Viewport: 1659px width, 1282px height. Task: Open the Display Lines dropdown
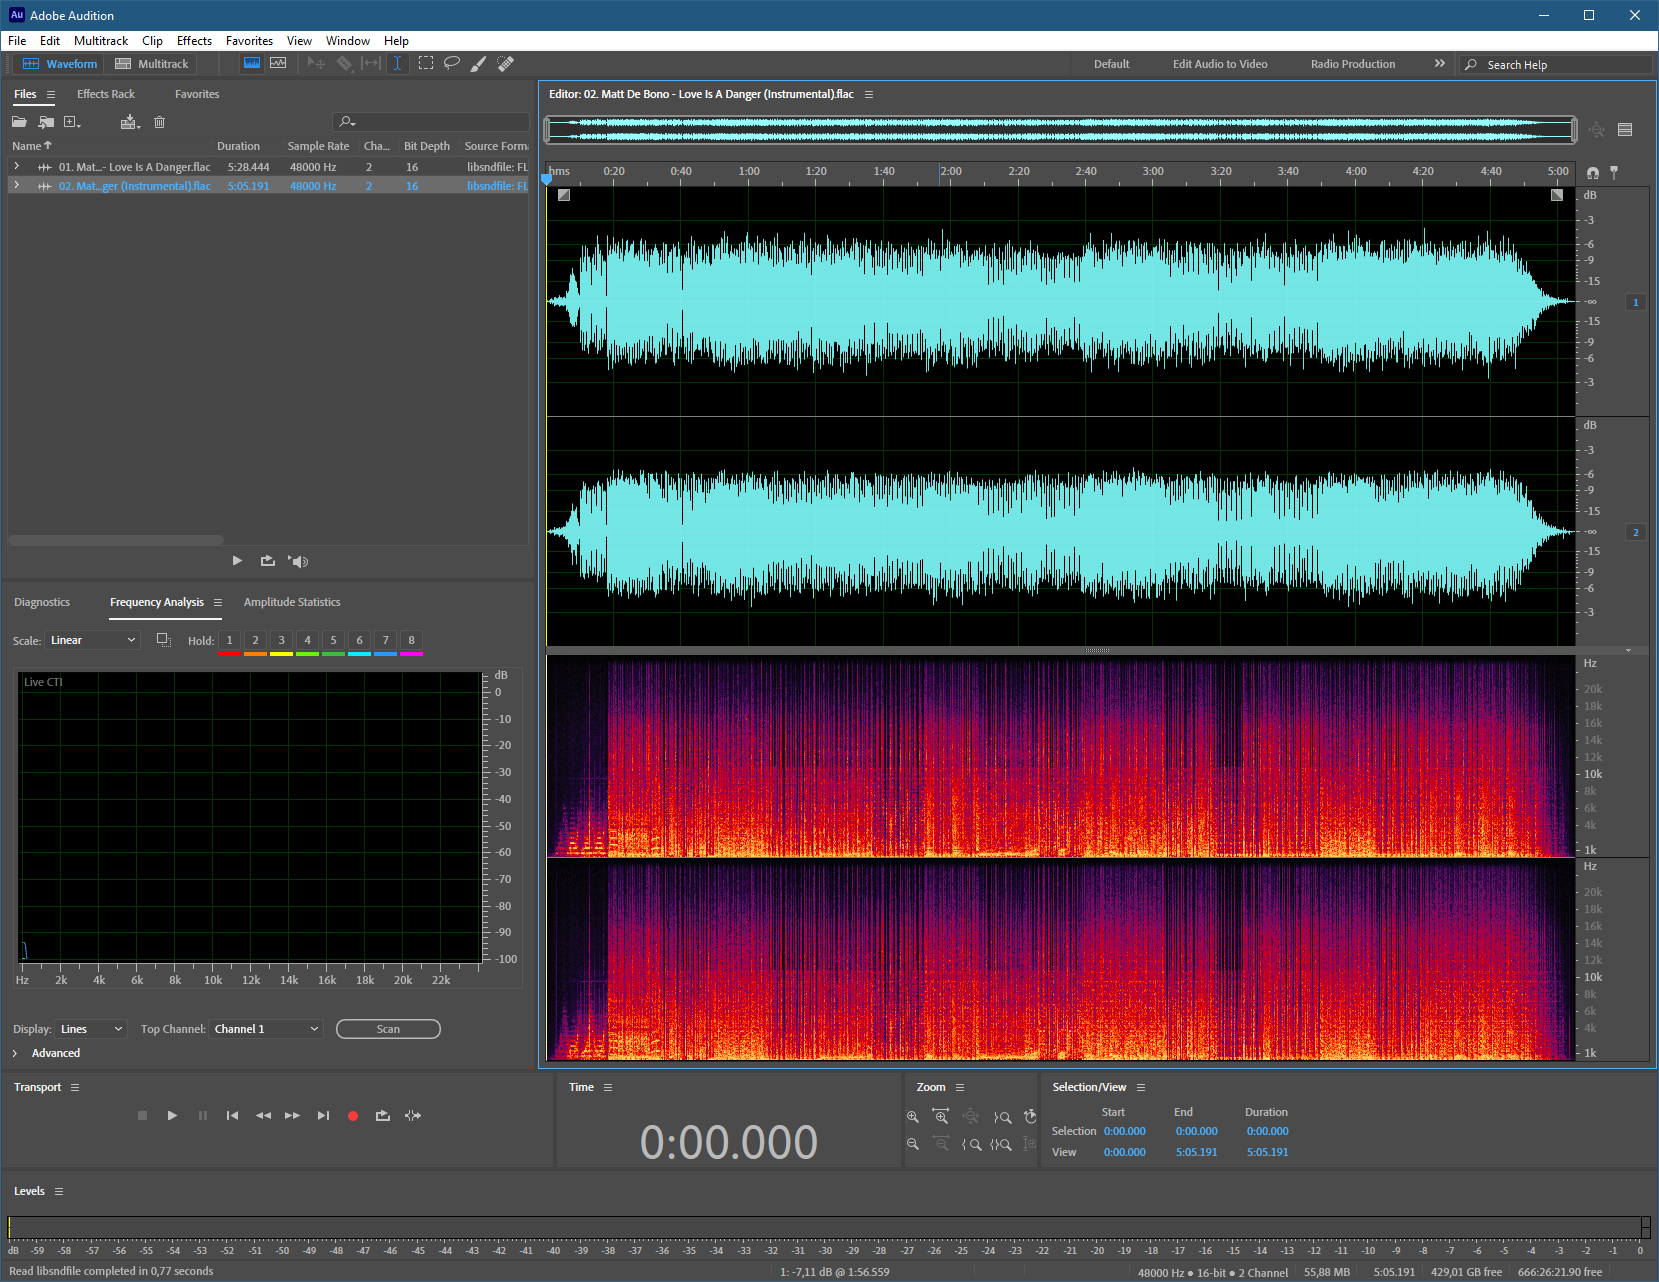(x=92, y=1029)
